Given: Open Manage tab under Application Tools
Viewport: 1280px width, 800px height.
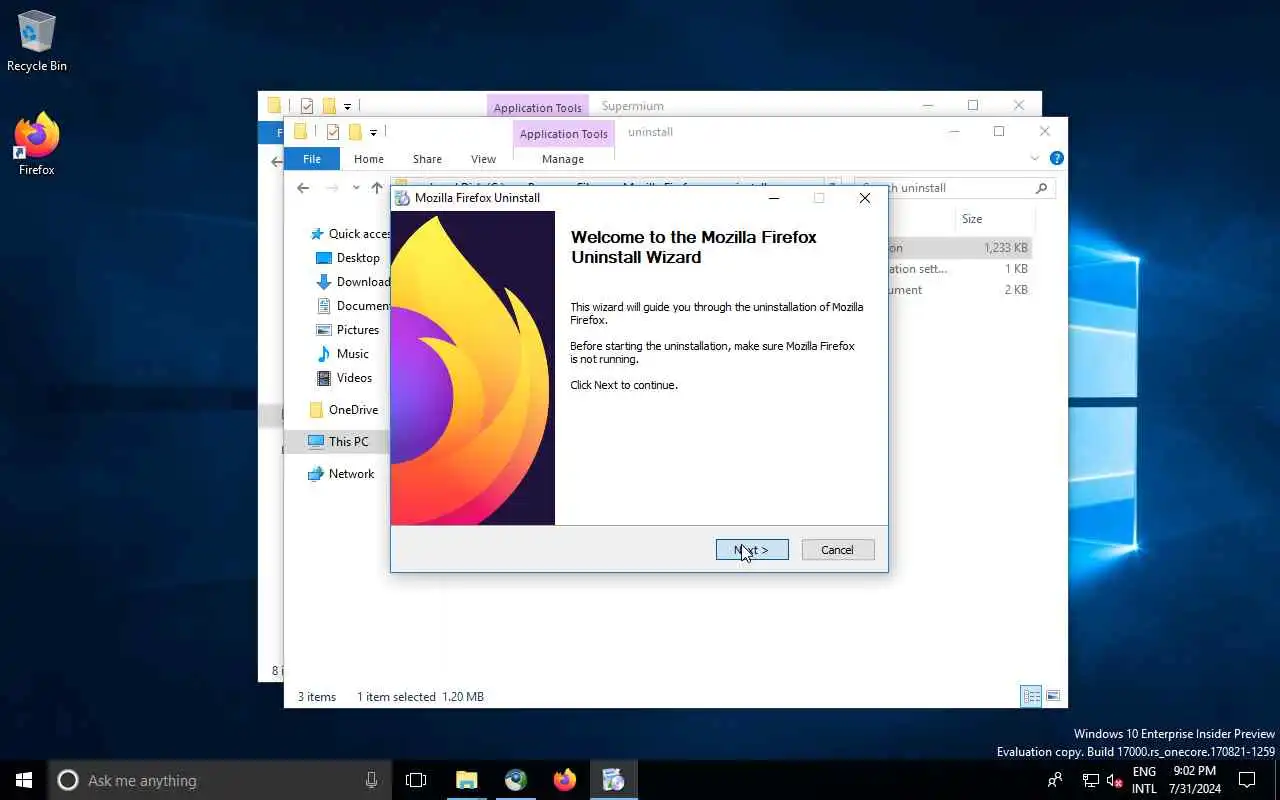Looking at the screenshot, I should point(563,159).
